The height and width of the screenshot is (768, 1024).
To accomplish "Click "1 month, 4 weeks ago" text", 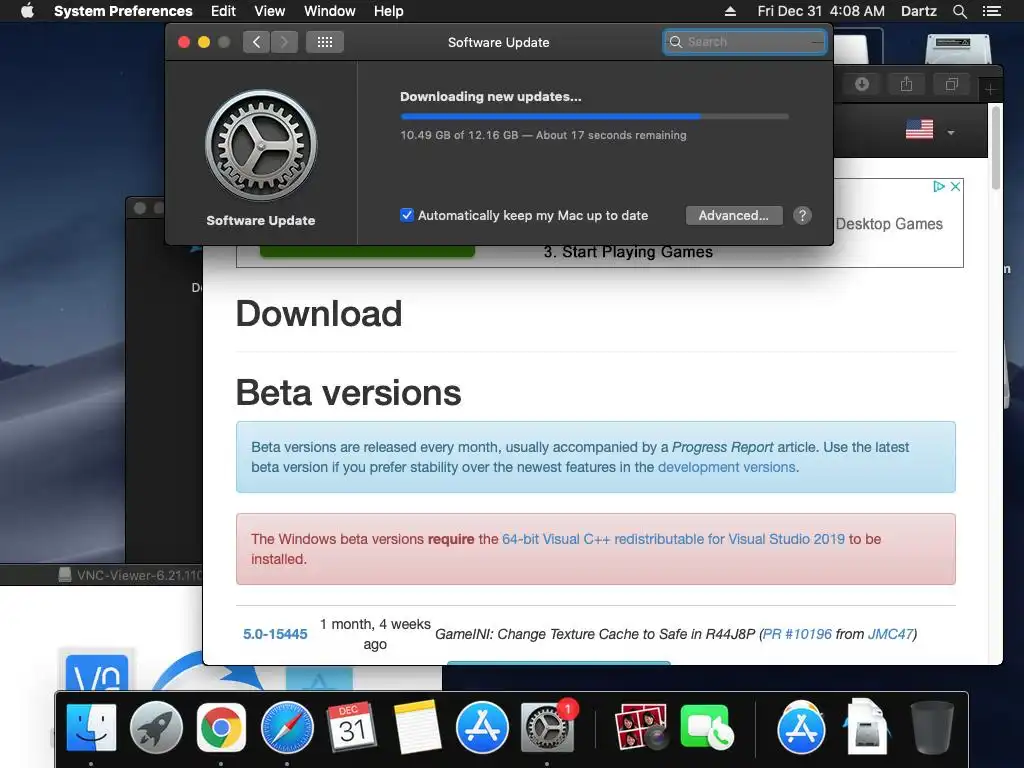I will tap(375, 634).
